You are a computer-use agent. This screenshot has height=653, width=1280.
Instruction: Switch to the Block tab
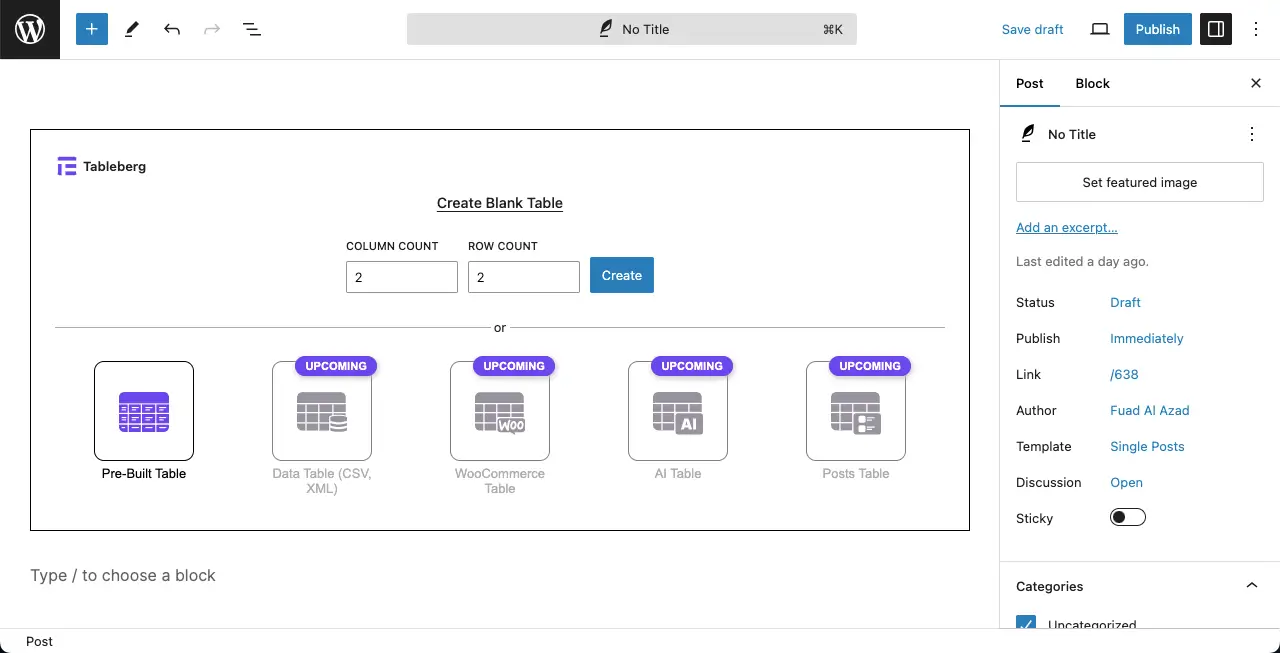point(1093,83)
